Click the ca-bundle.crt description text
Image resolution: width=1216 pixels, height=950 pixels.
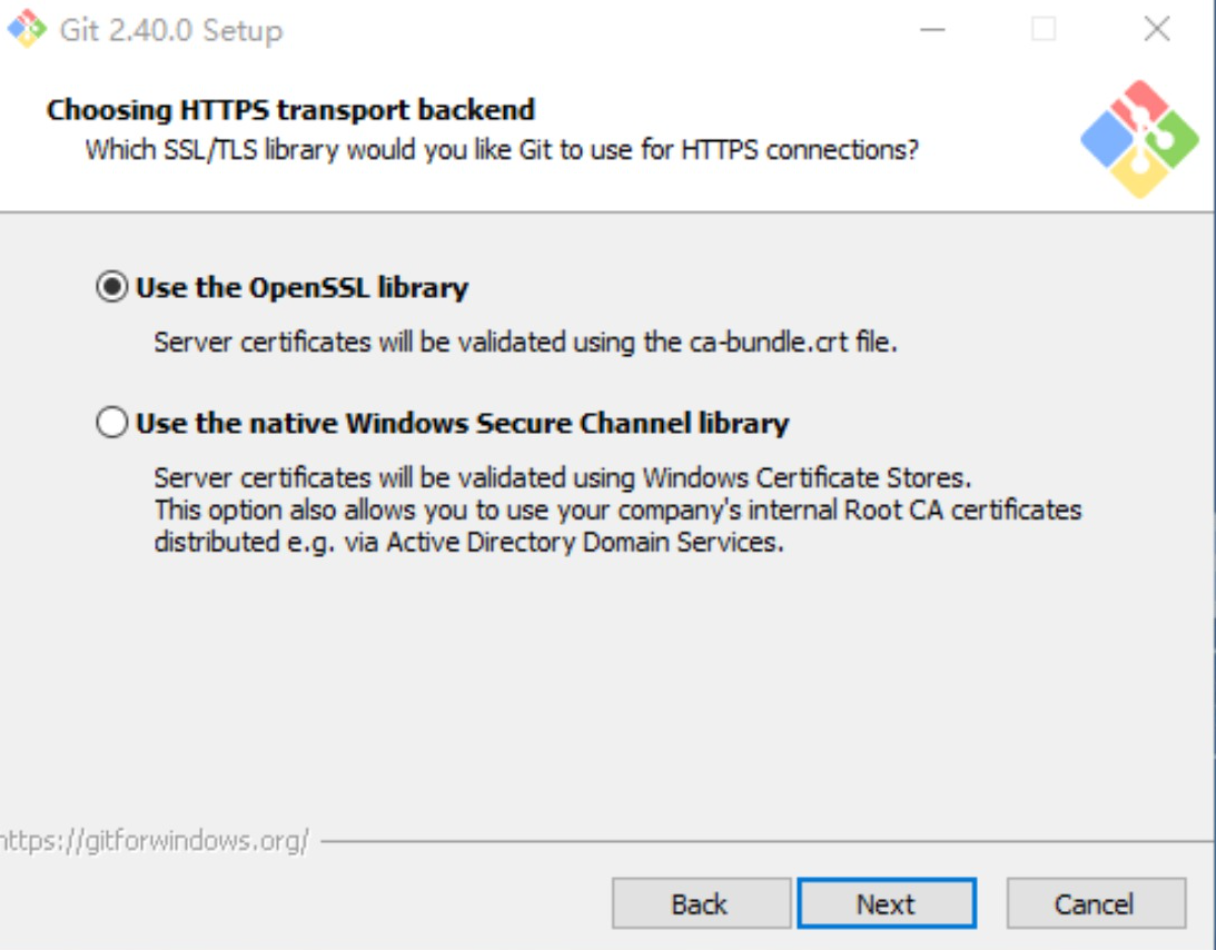click(x=526, y=342)
